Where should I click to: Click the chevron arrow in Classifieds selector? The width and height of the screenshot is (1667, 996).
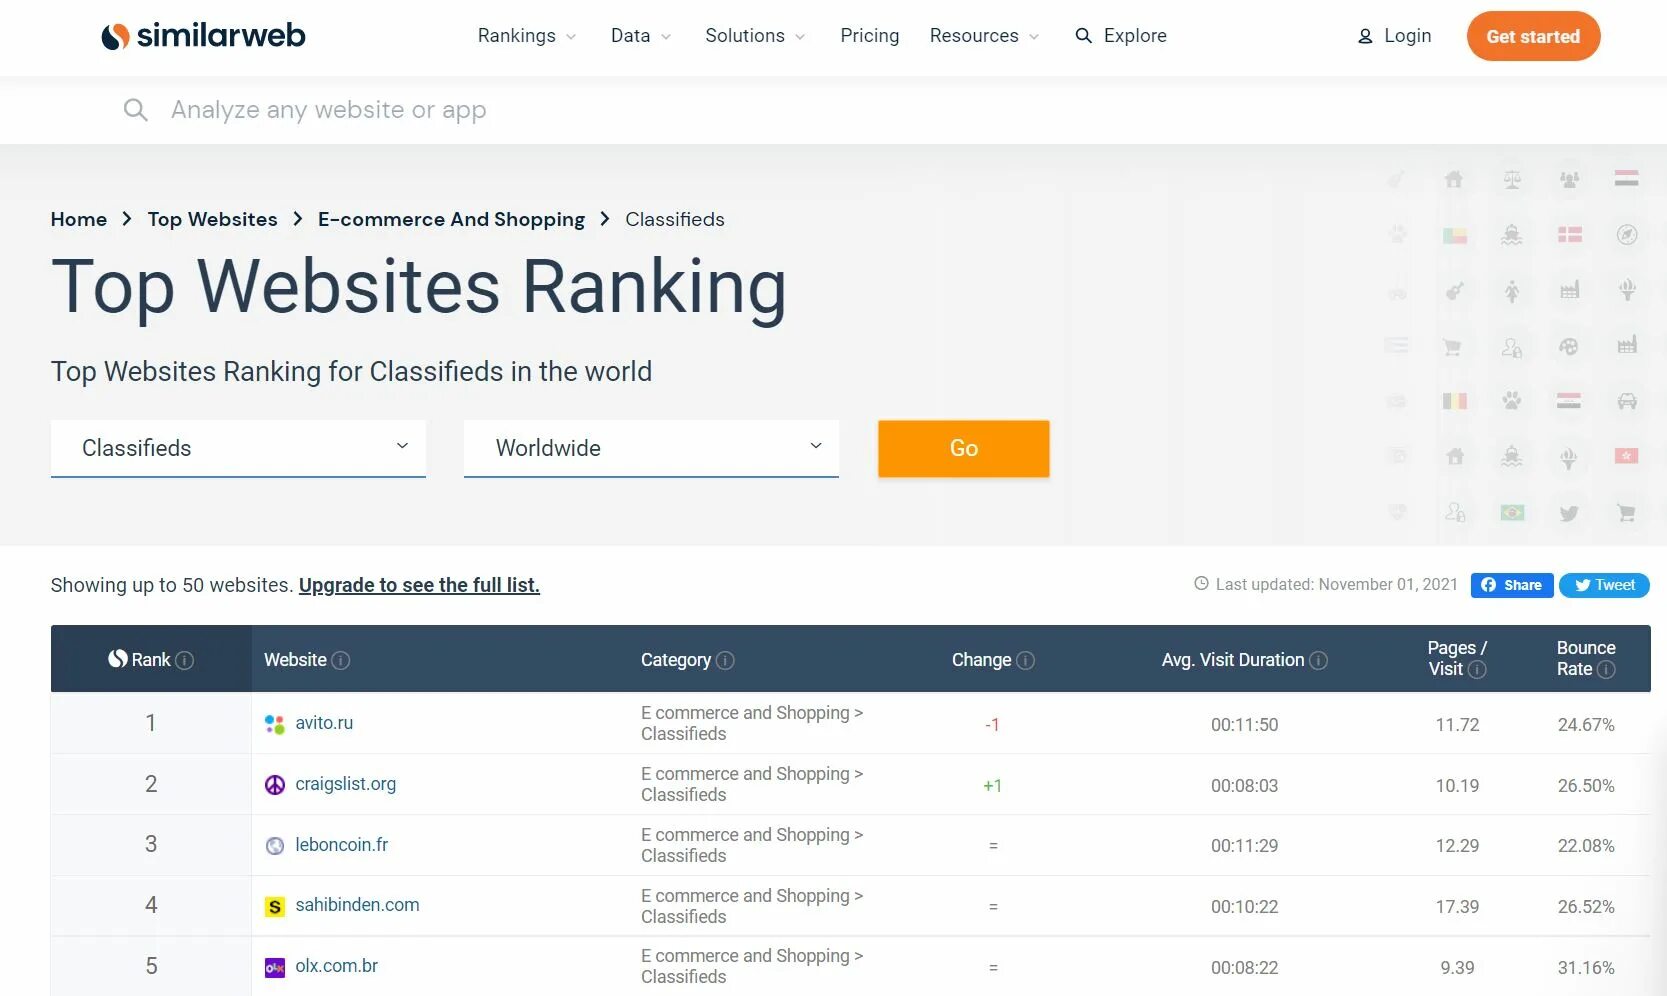tap(402, 446)
